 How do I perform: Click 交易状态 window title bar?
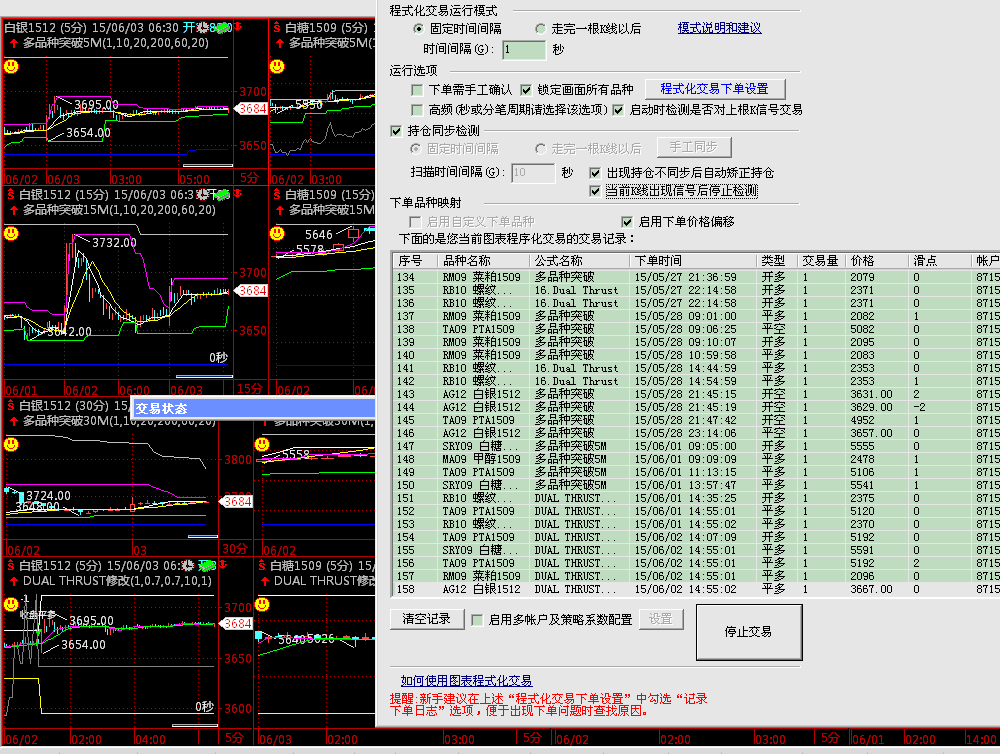(x=253, y=408)
